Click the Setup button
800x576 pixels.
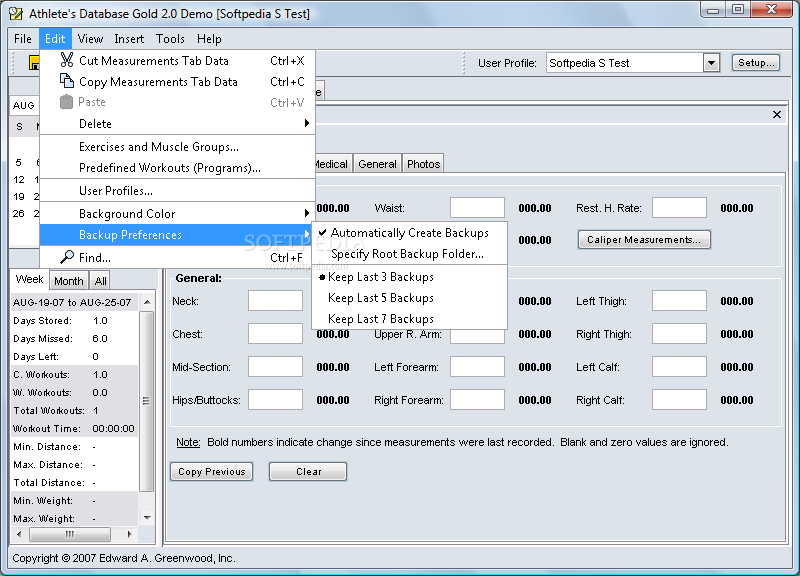point(756,63)
